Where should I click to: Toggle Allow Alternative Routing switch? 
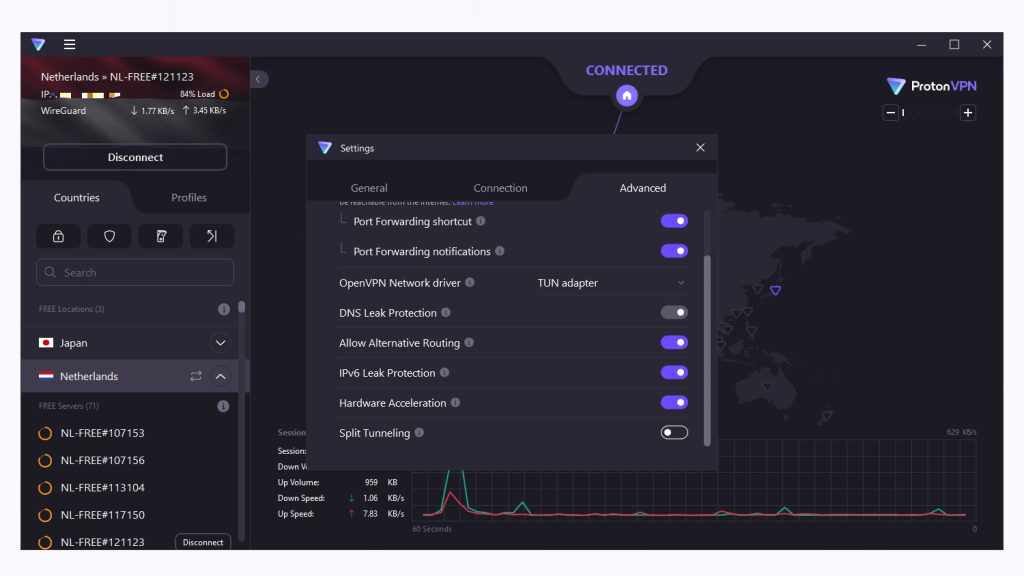(674, 343)
